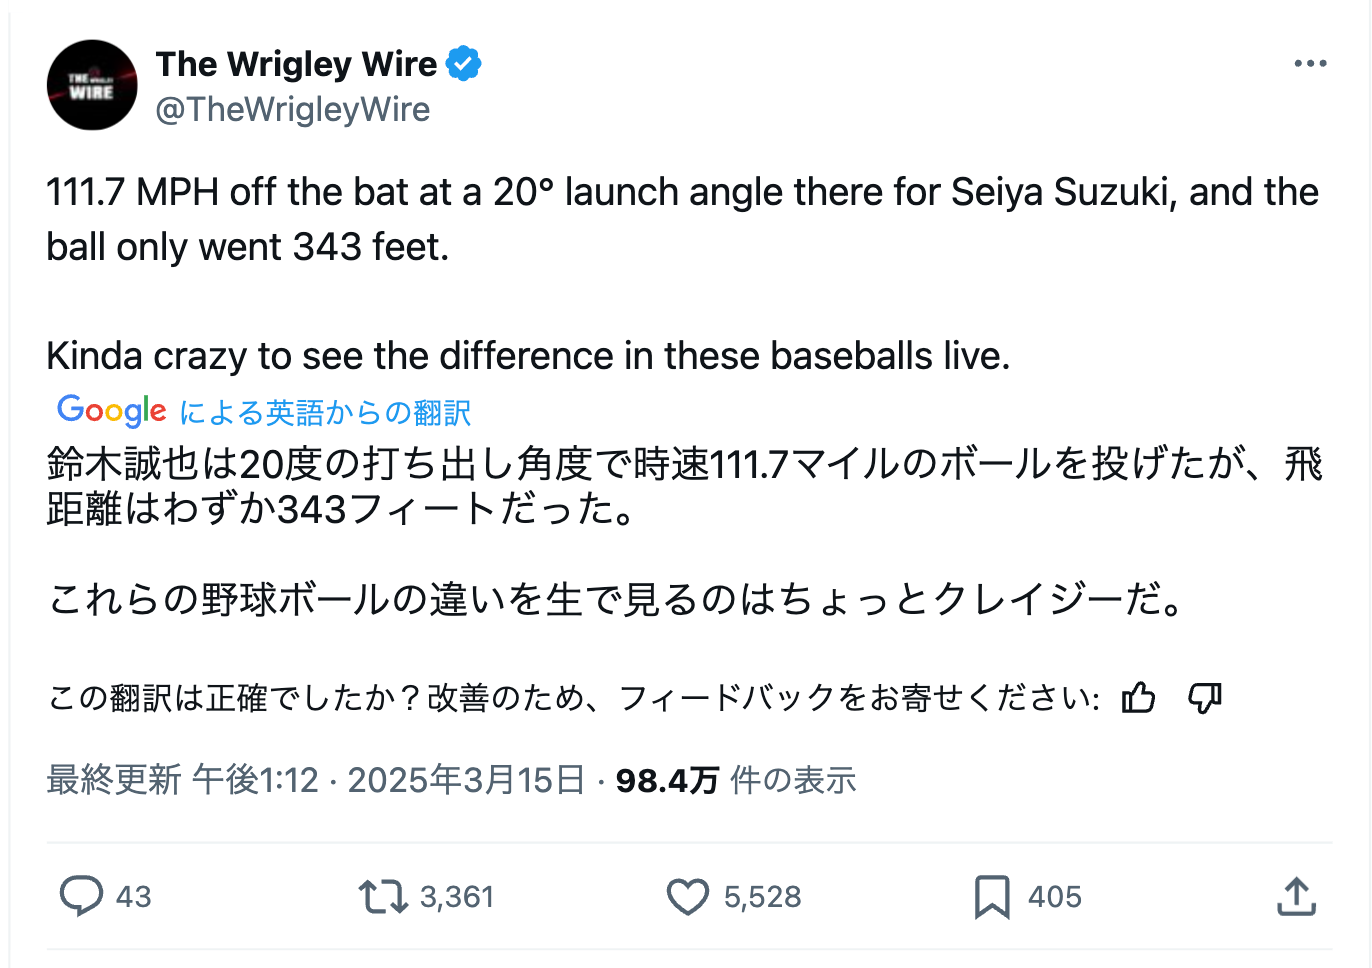Open the three-dot more options menu
This screenshot has height=968, width=1372.
click(x=1309, y=64)
